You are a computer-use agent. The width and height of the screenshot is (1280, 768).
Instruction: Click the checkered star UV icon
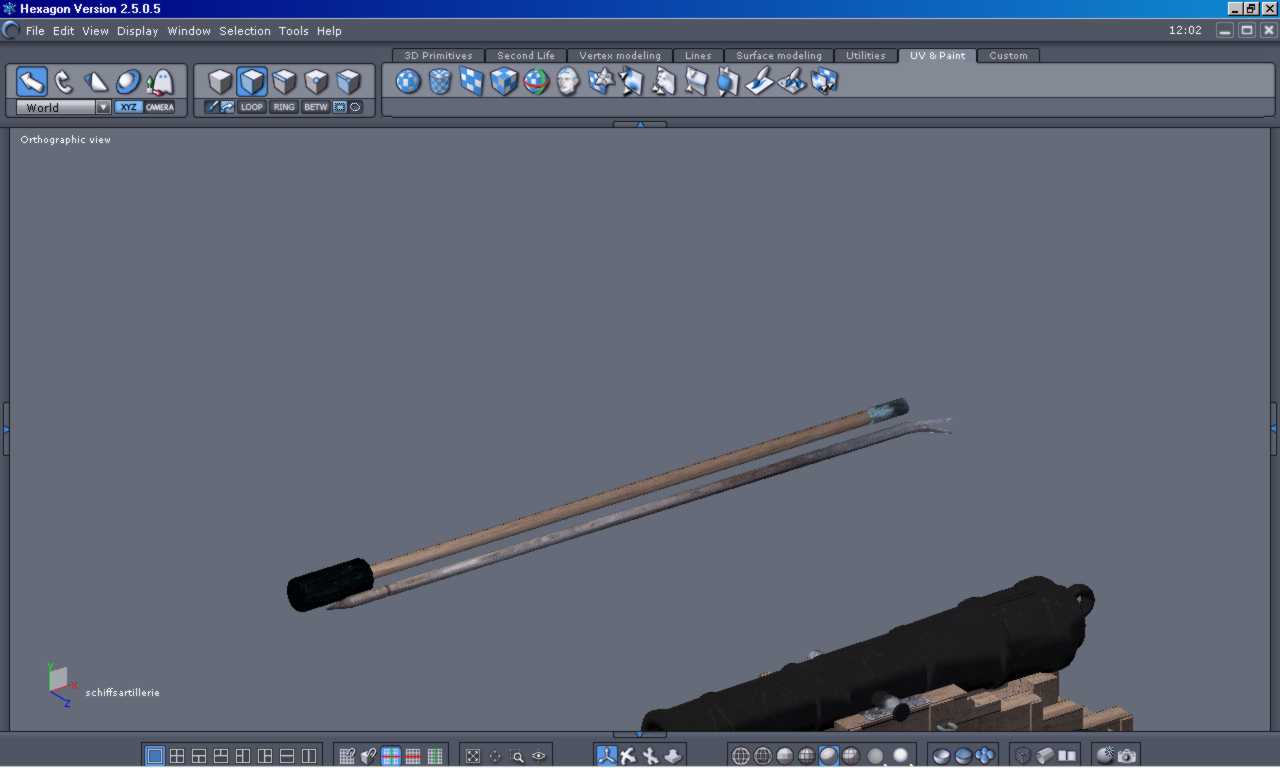pyautogui.click(x=600, y=81)
